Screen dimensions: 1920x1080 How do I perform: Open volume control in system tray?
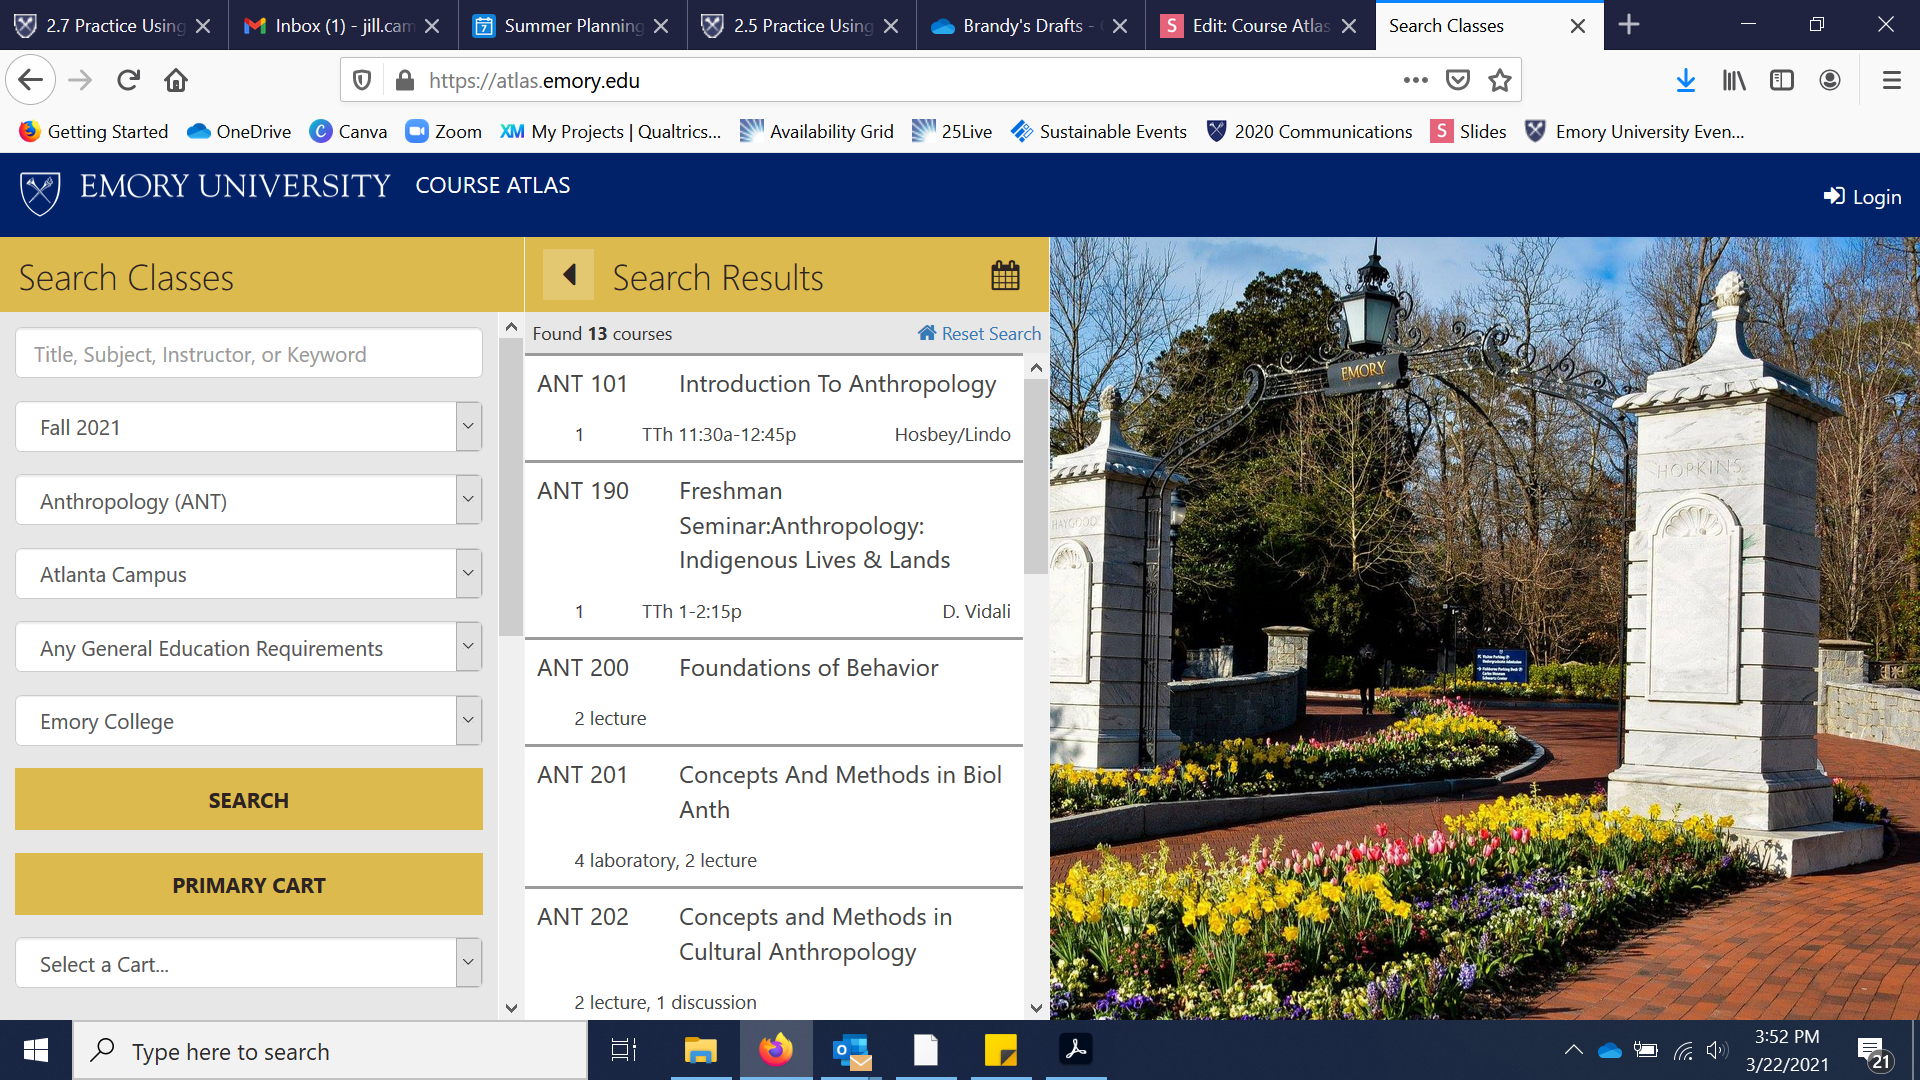(1717, 1050)
